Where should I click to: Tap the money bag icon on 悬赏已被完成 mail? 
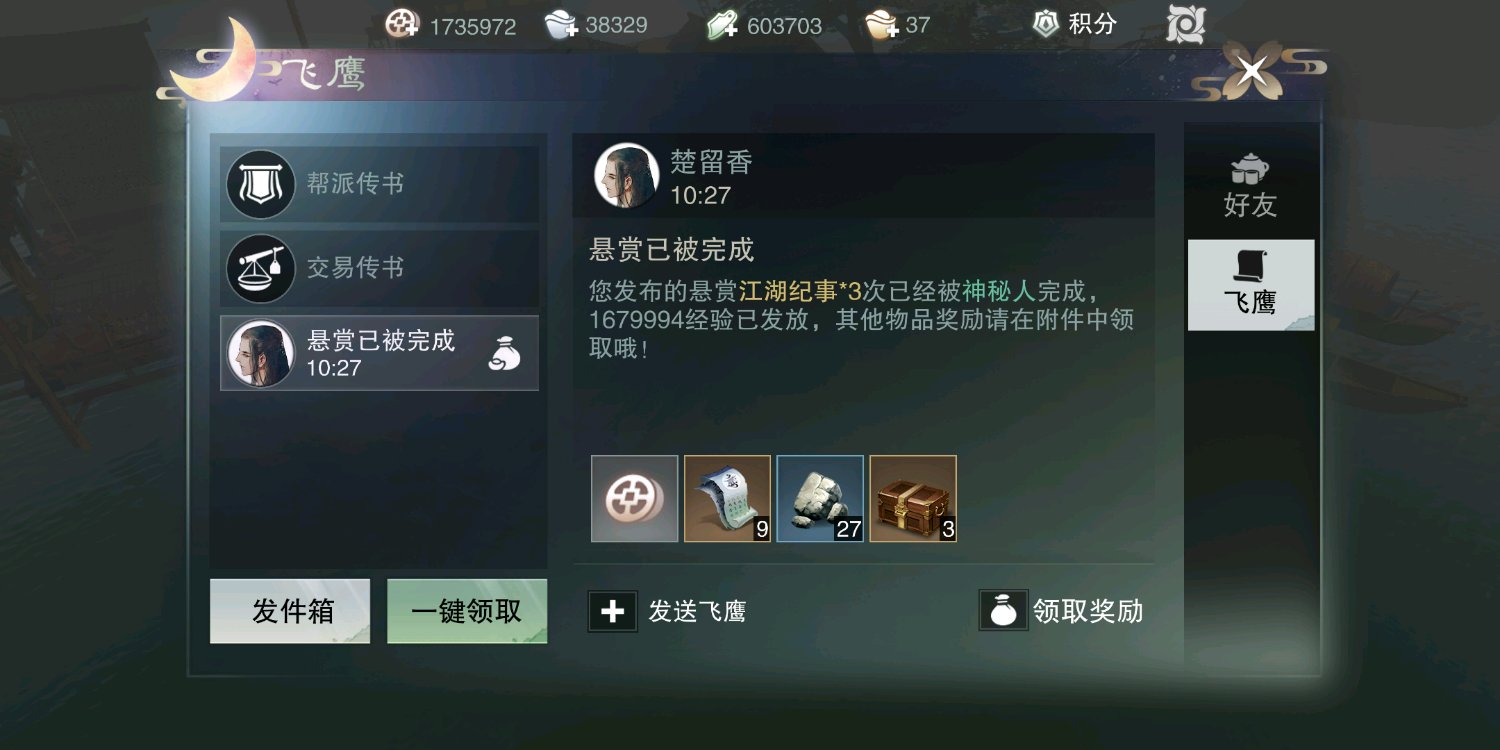(505, 353)
